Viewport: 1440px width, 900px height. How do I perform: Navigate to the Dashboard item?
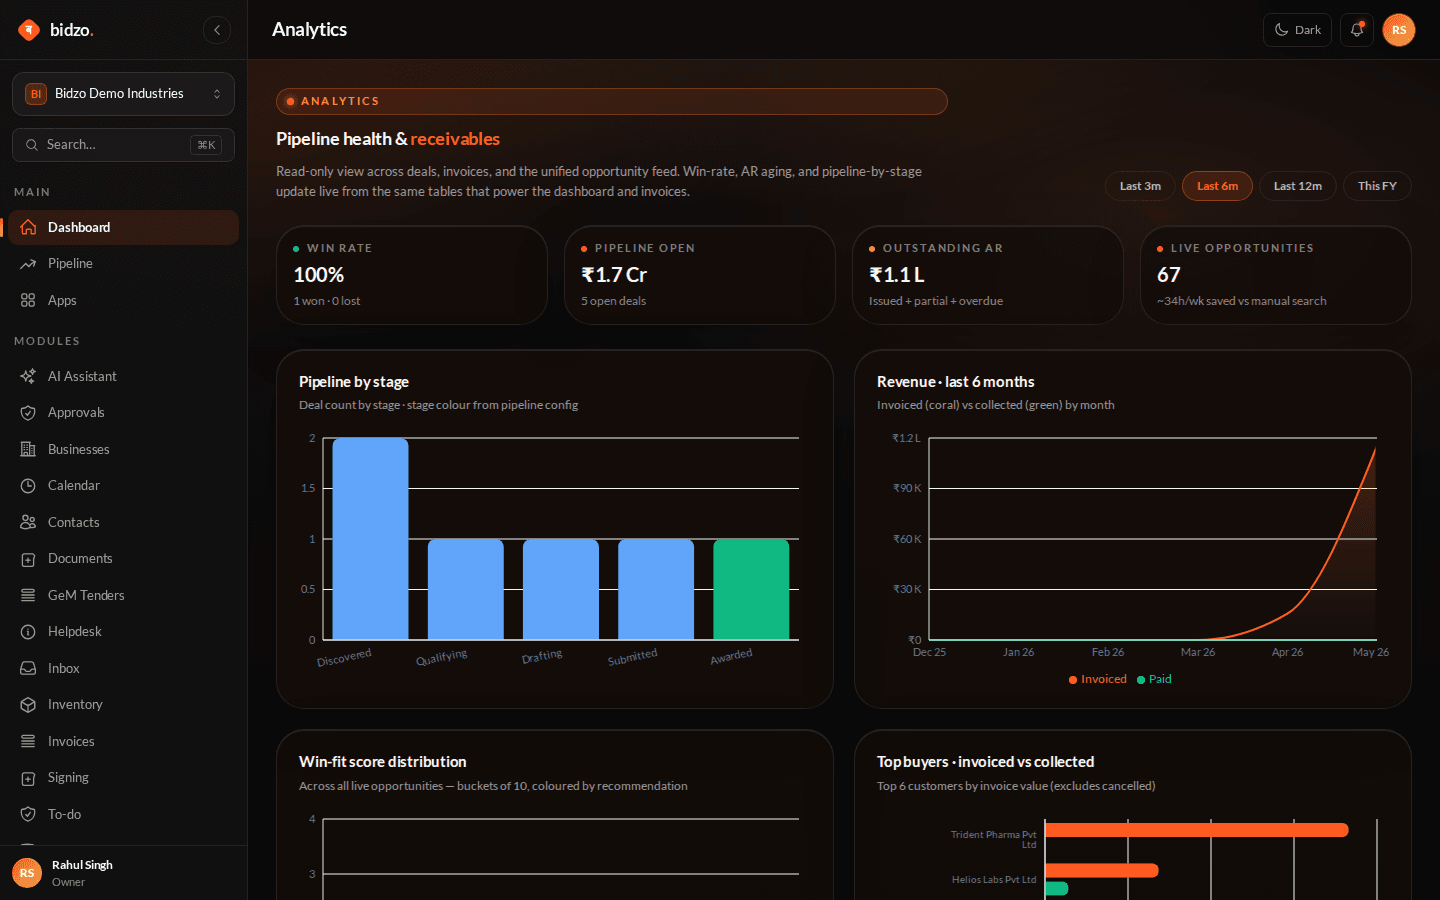click(x=123, y=227)
